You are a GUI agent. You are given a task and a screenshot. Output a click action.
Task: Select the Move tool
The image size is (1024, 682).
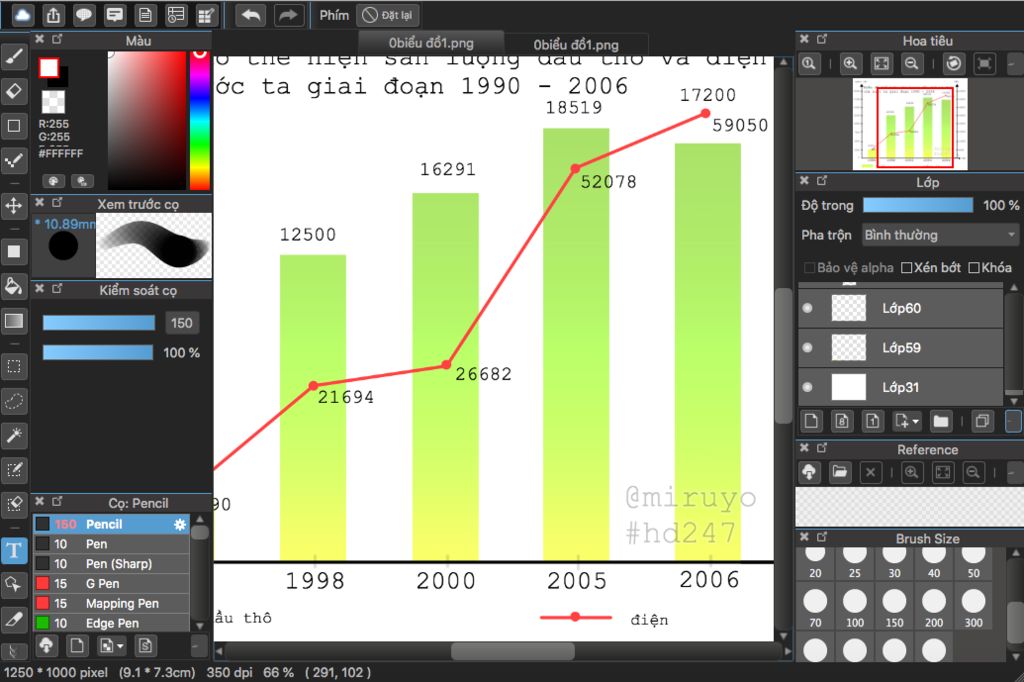pos(14,206)
